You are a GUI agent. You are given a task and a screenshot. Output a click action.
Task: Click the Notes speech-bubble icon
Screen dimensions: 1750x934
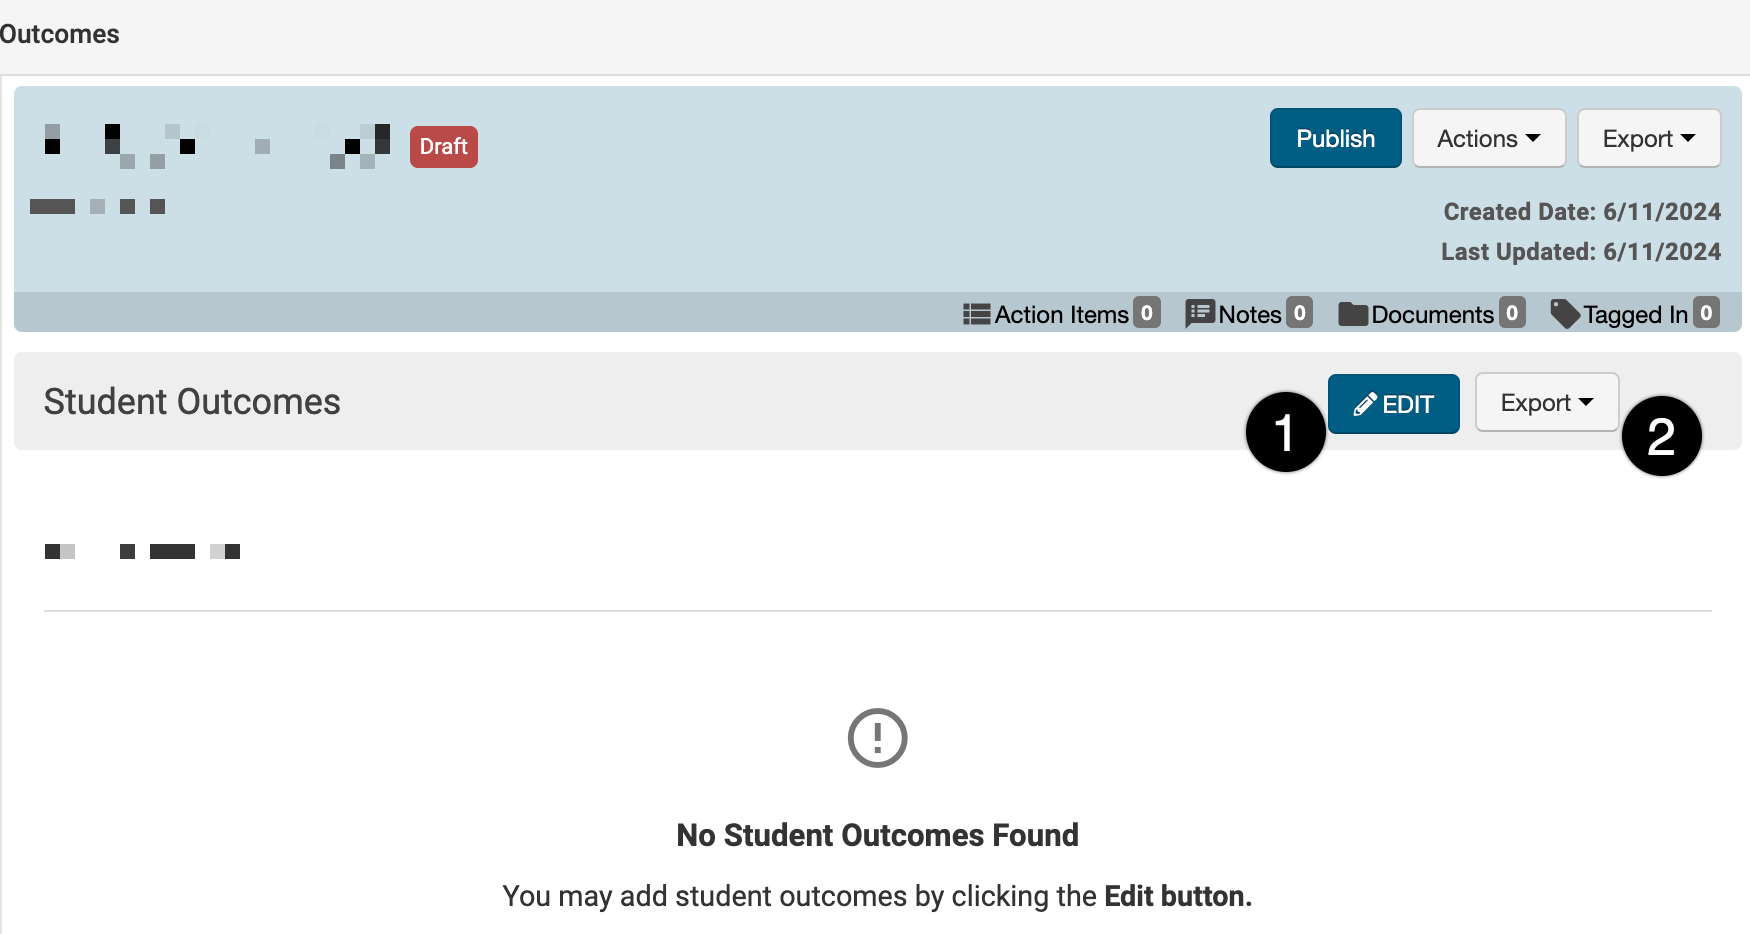(1199, 314)
